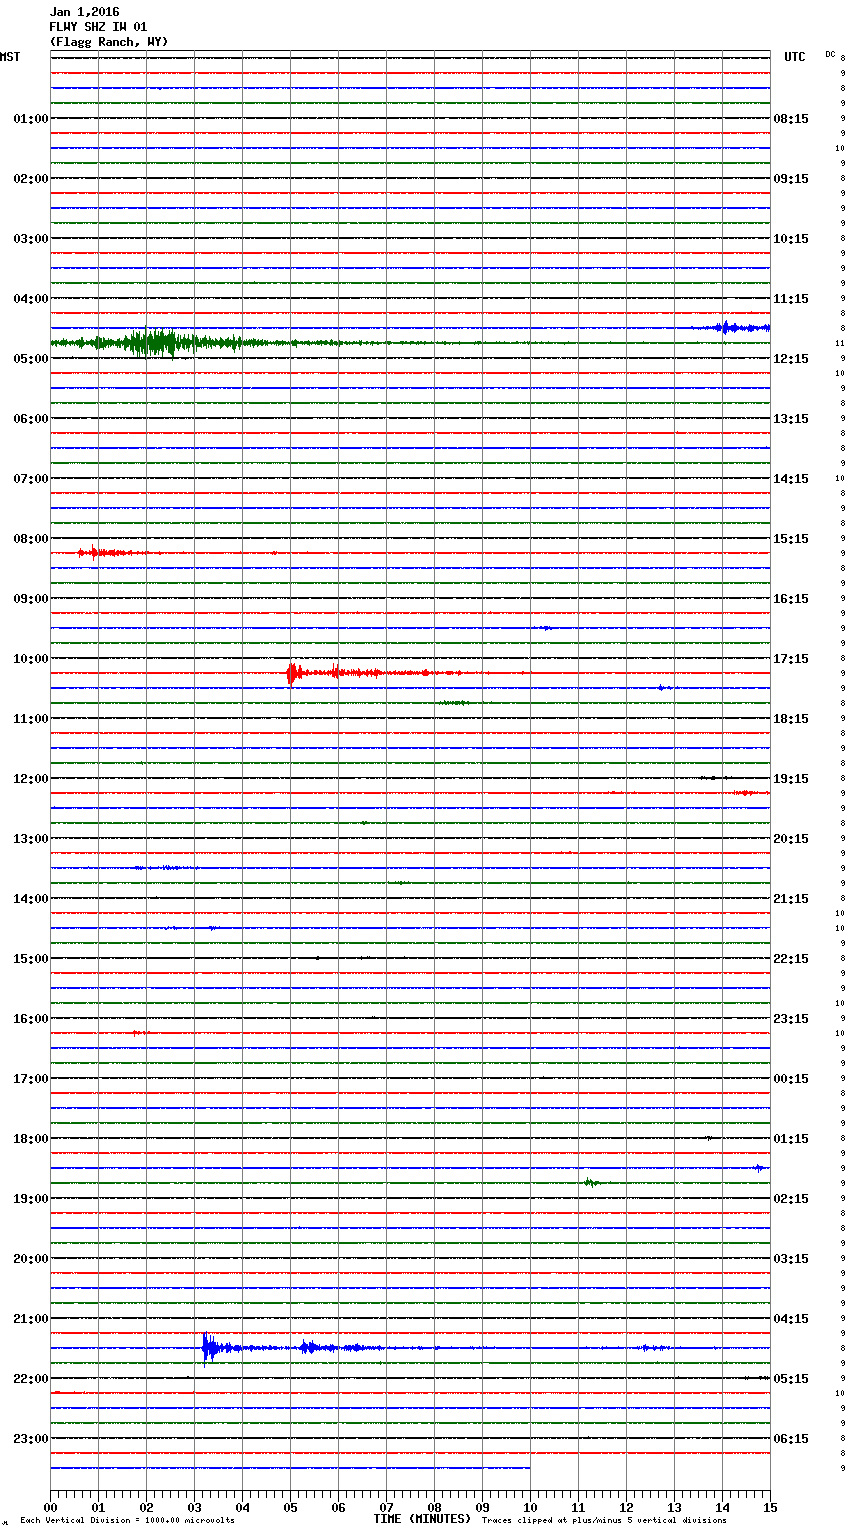Click the 22:15 UTC time label
850x1534 pixels.
pos(791,959)
